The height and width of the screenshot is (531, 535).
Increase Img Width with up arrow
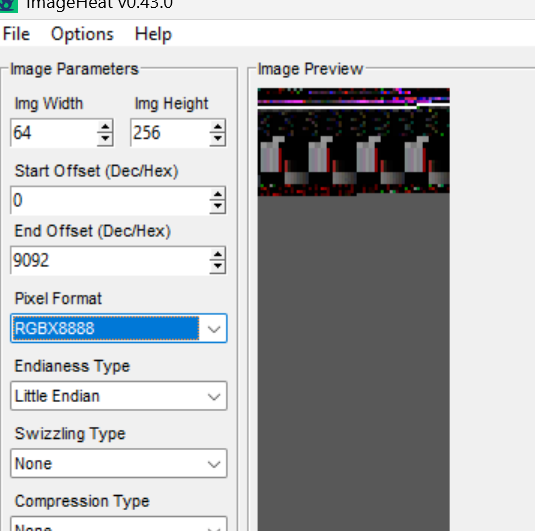tap(105, 127)
